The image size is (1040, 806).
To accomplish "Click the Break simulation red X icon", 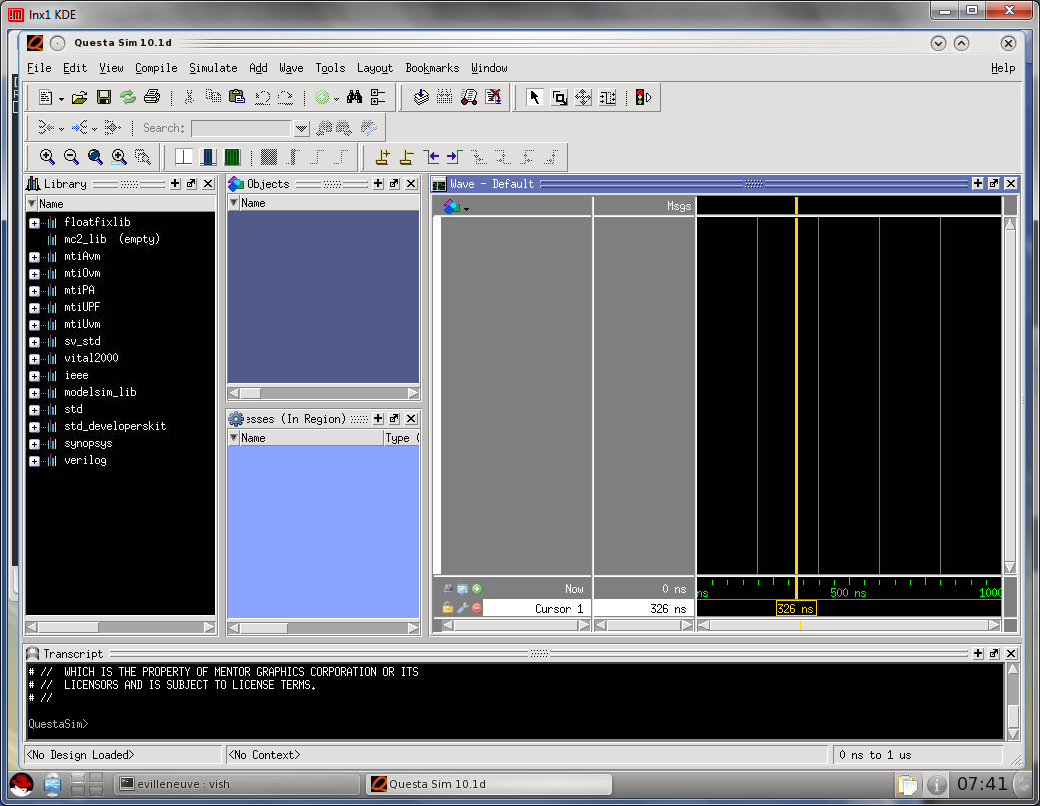I will (493, 98).
